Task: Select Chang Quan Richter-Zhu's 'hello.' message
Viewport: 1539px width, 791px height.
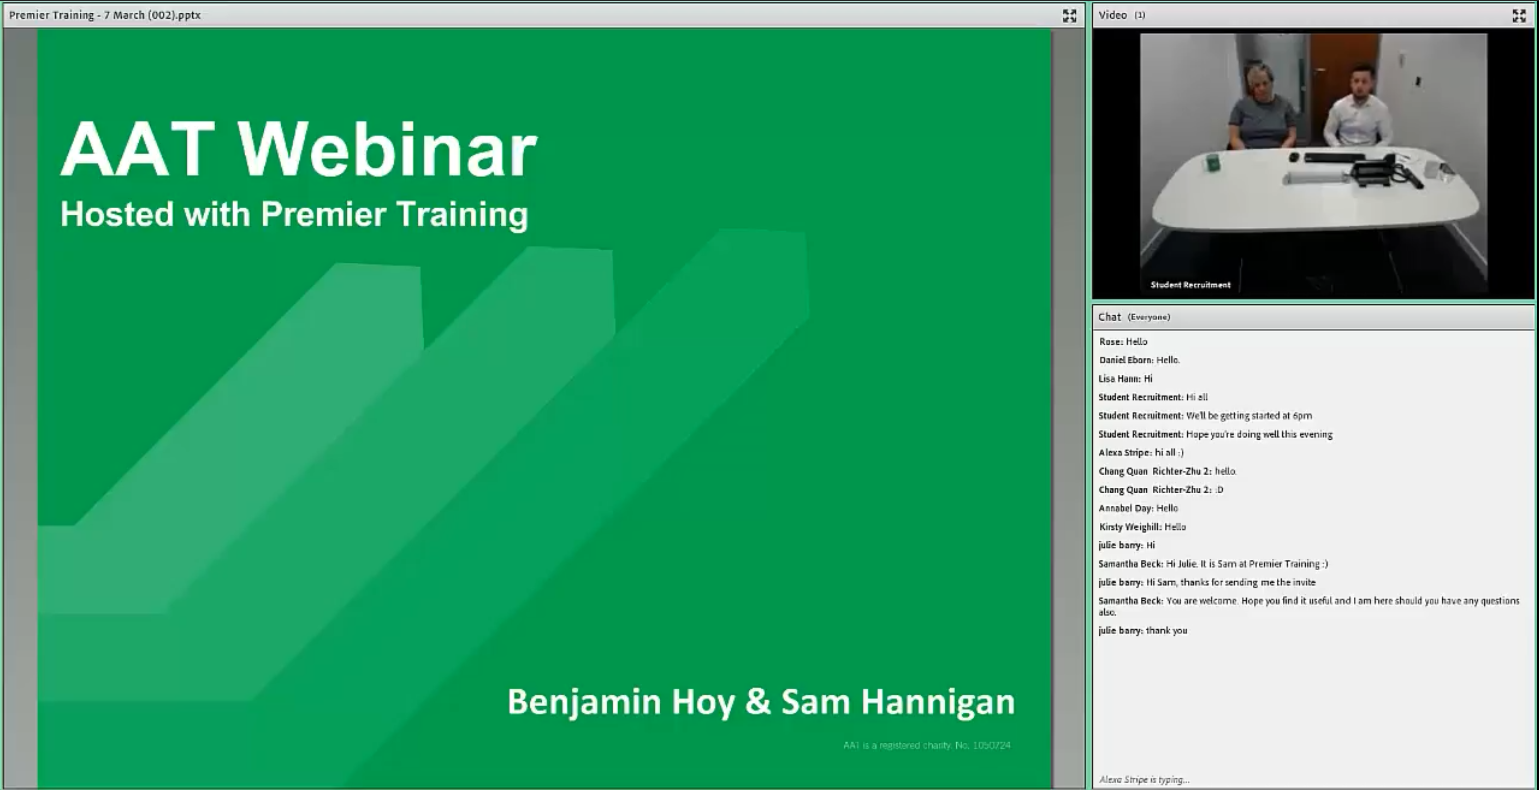Action: point(1167,471)
